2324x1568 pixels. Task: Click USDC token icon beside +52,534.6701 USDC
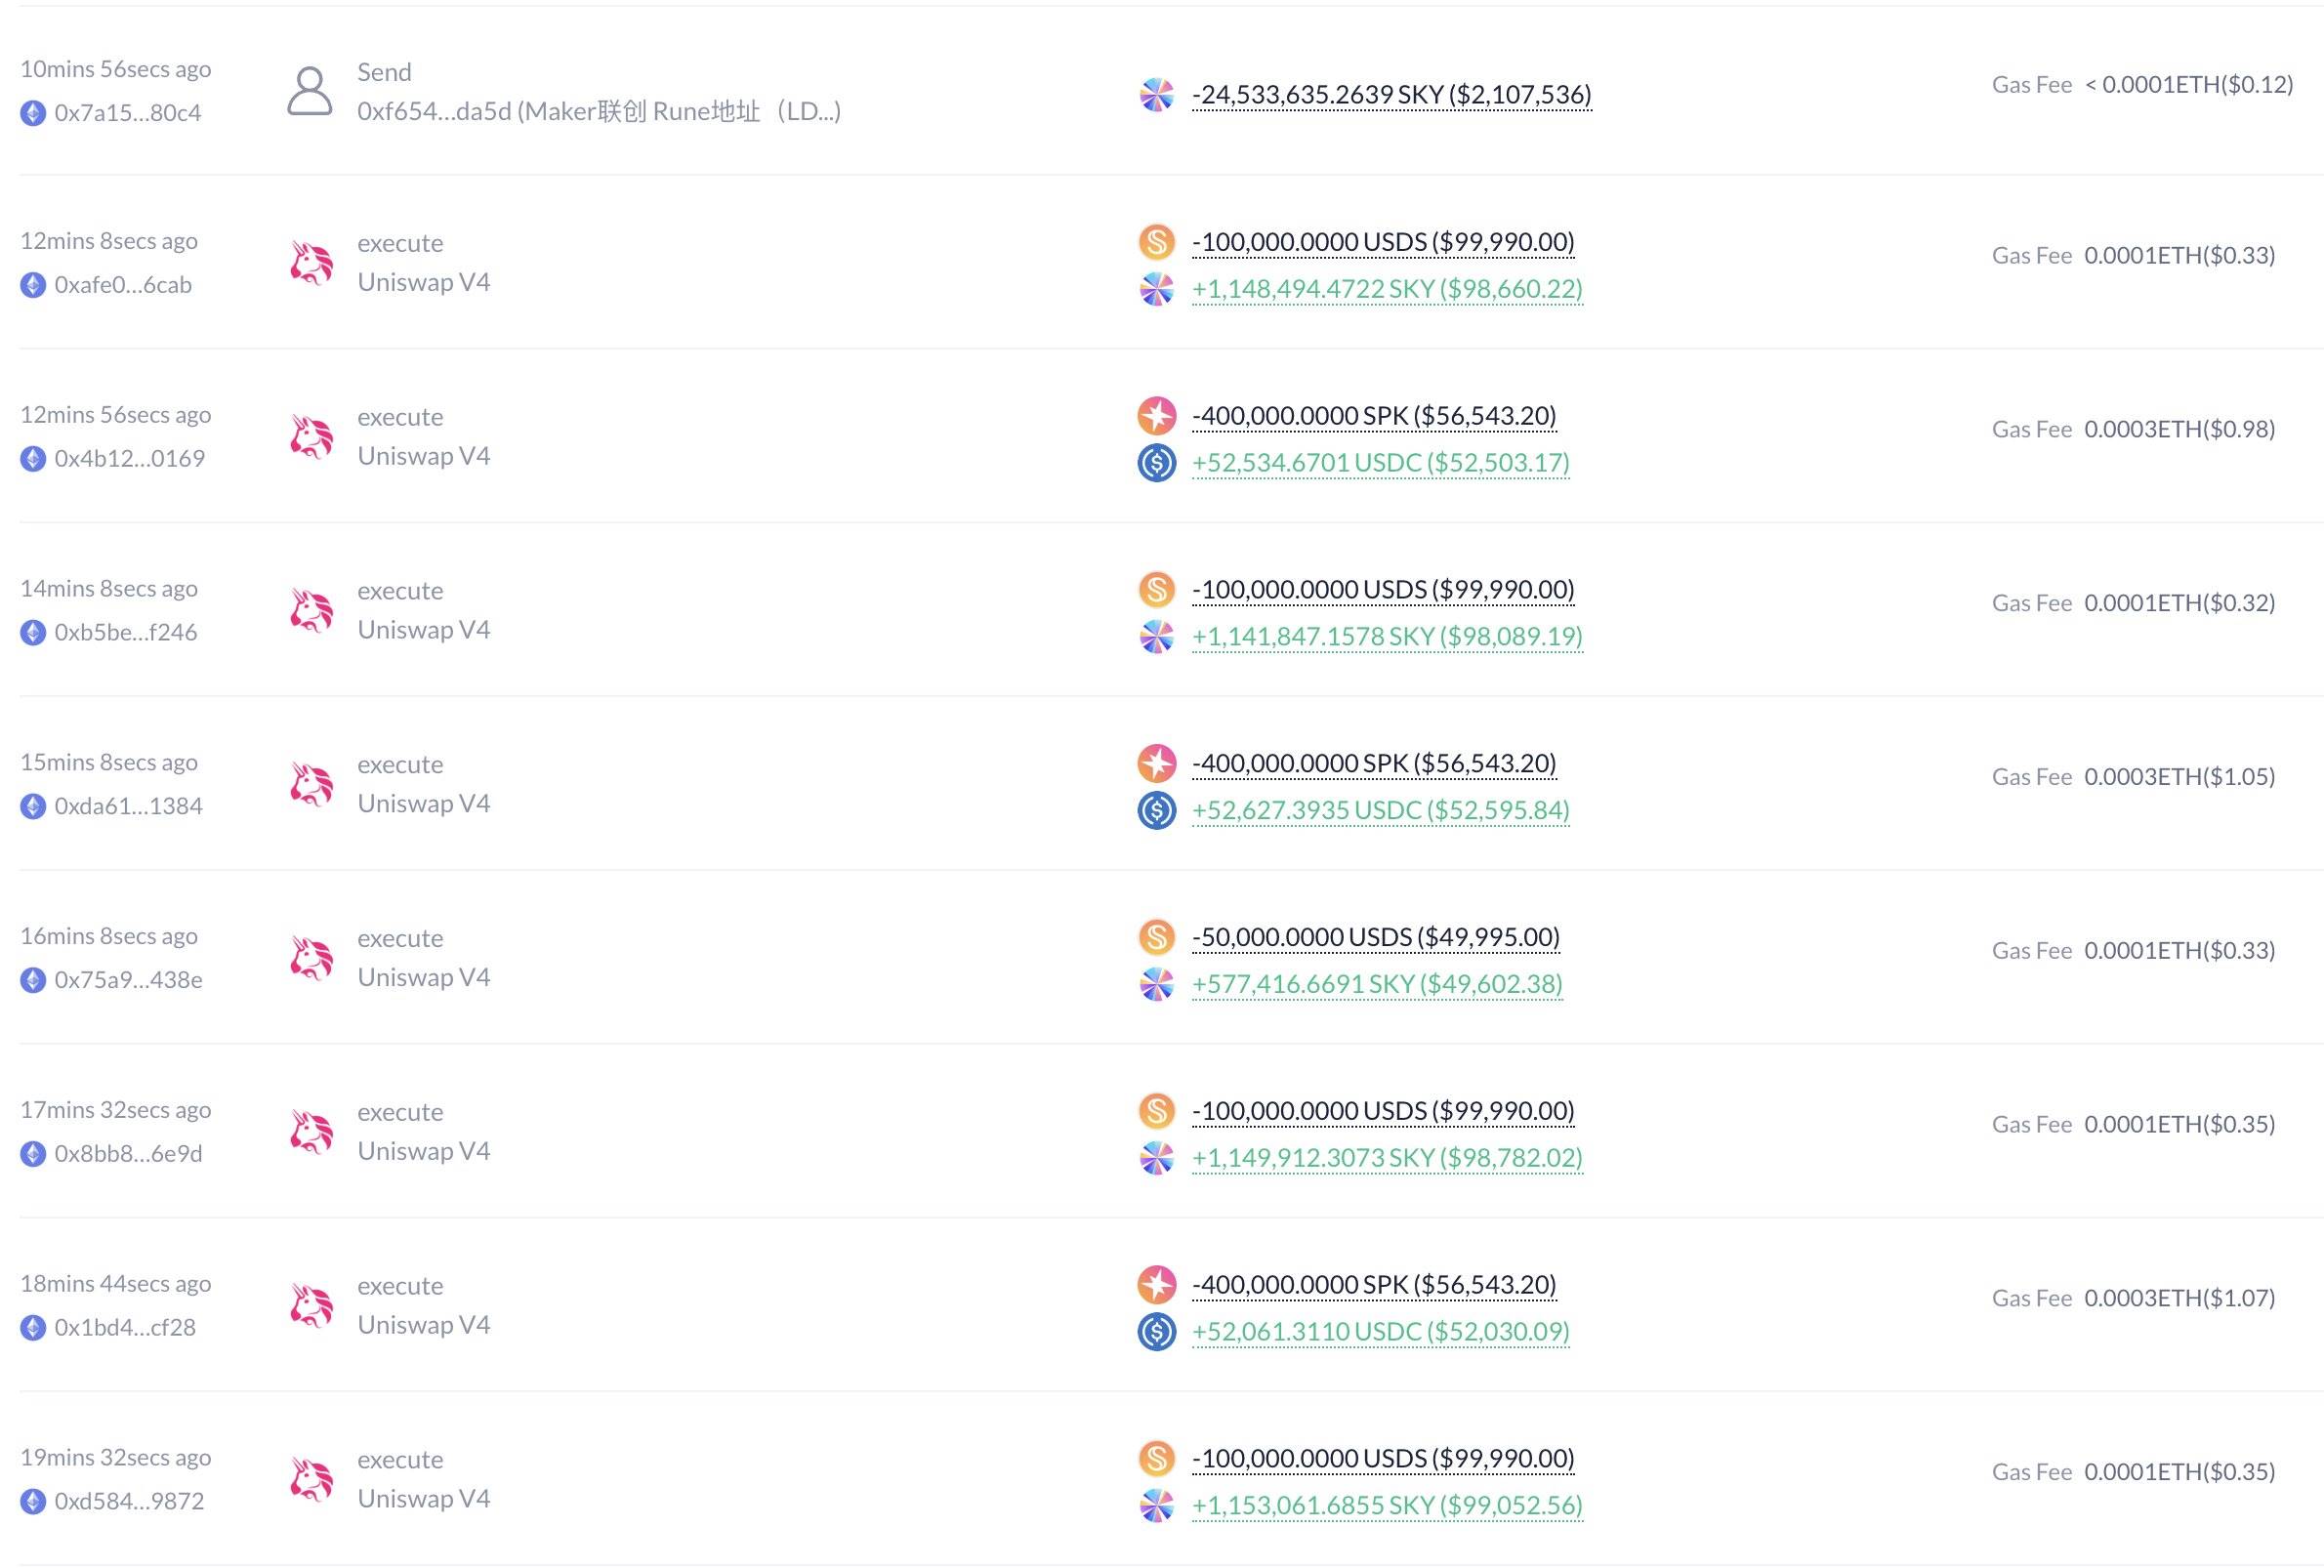click(x=1156, y=463)
